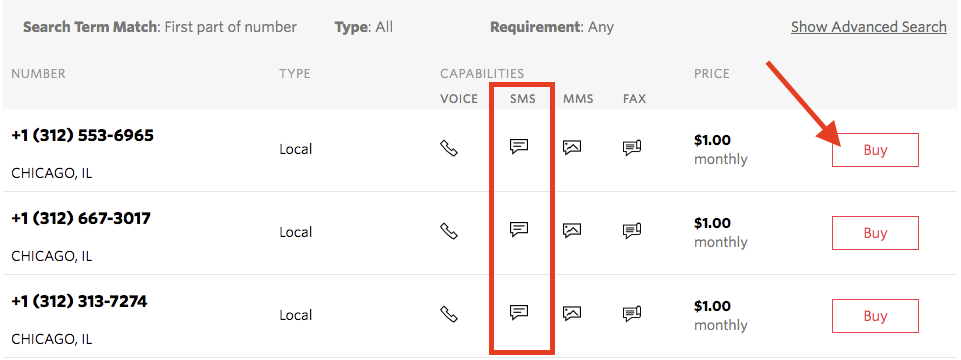Click MMS icon for 553-6965 number
The image size is (961, 360).
[572, 147]
